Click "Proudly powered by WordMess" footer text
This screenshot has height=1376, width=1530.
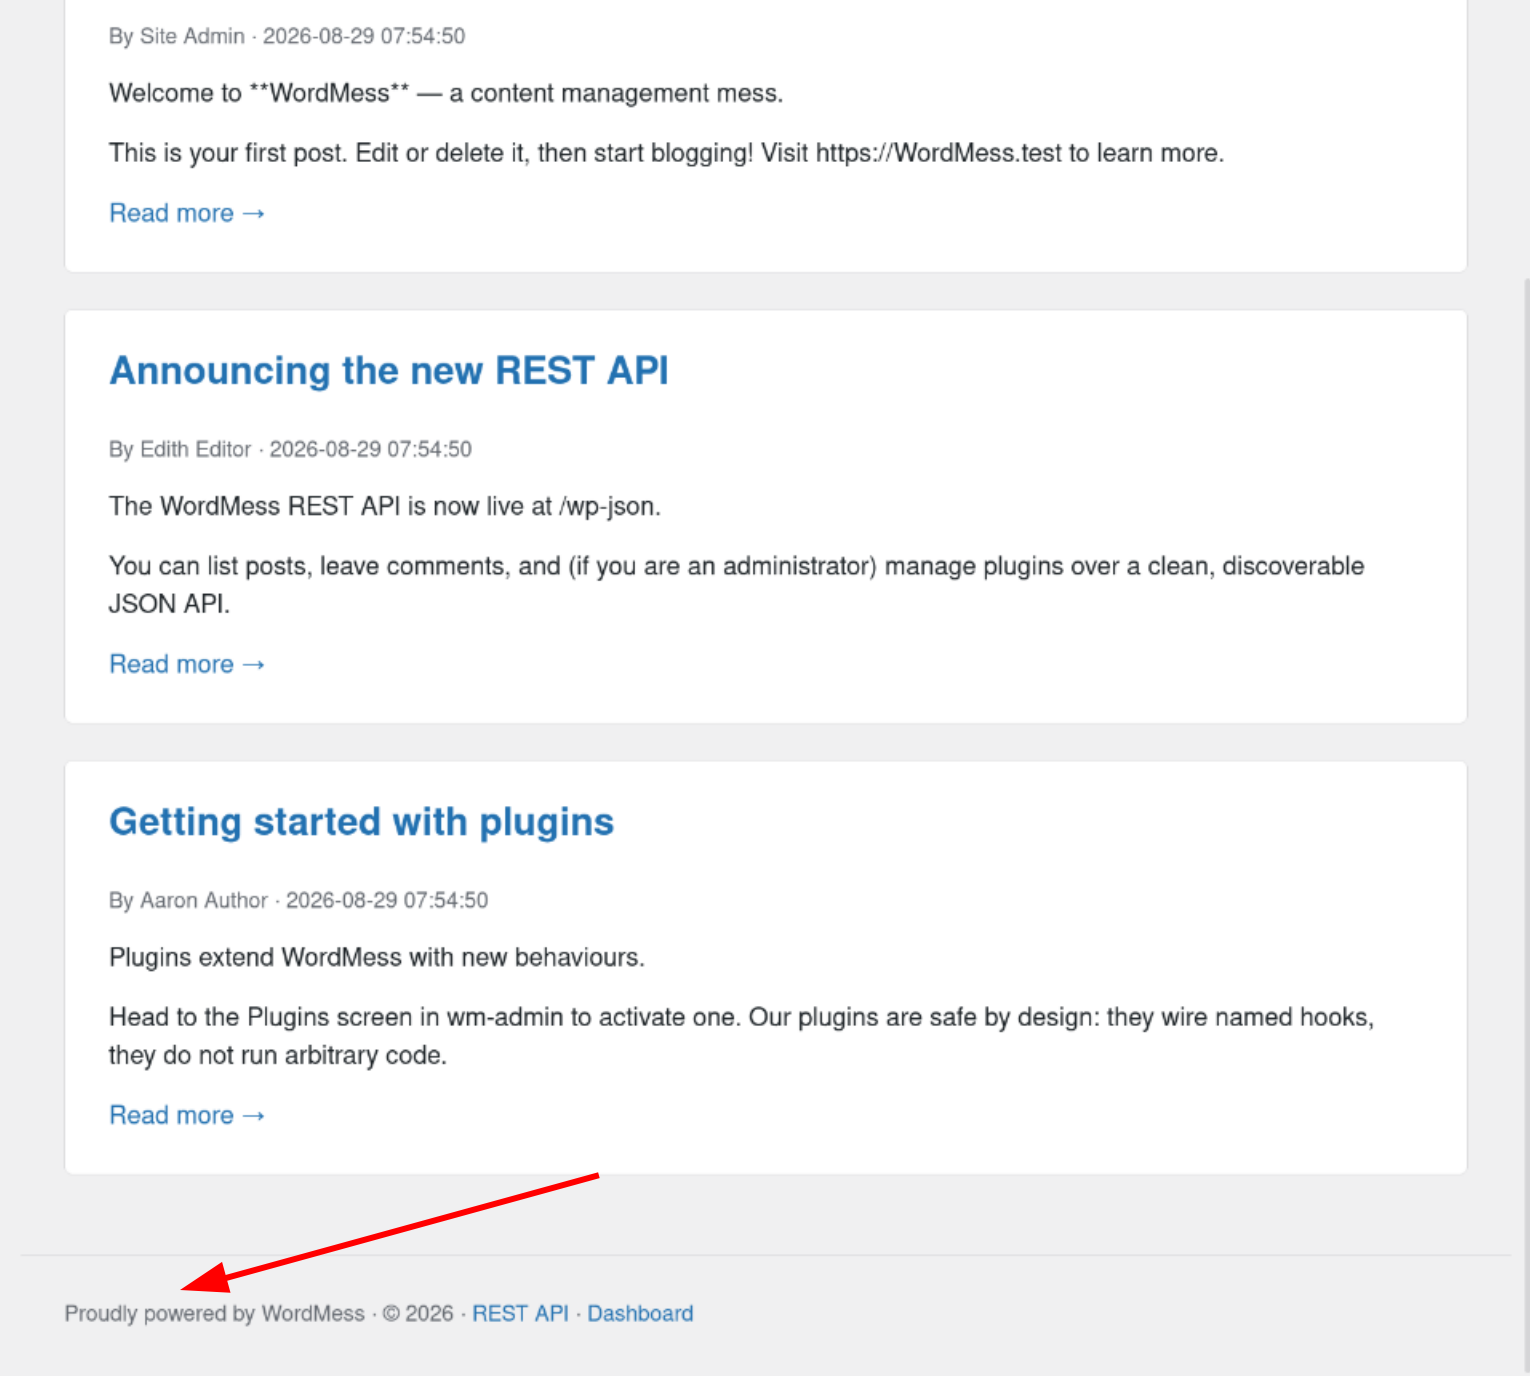(215, 1313)
